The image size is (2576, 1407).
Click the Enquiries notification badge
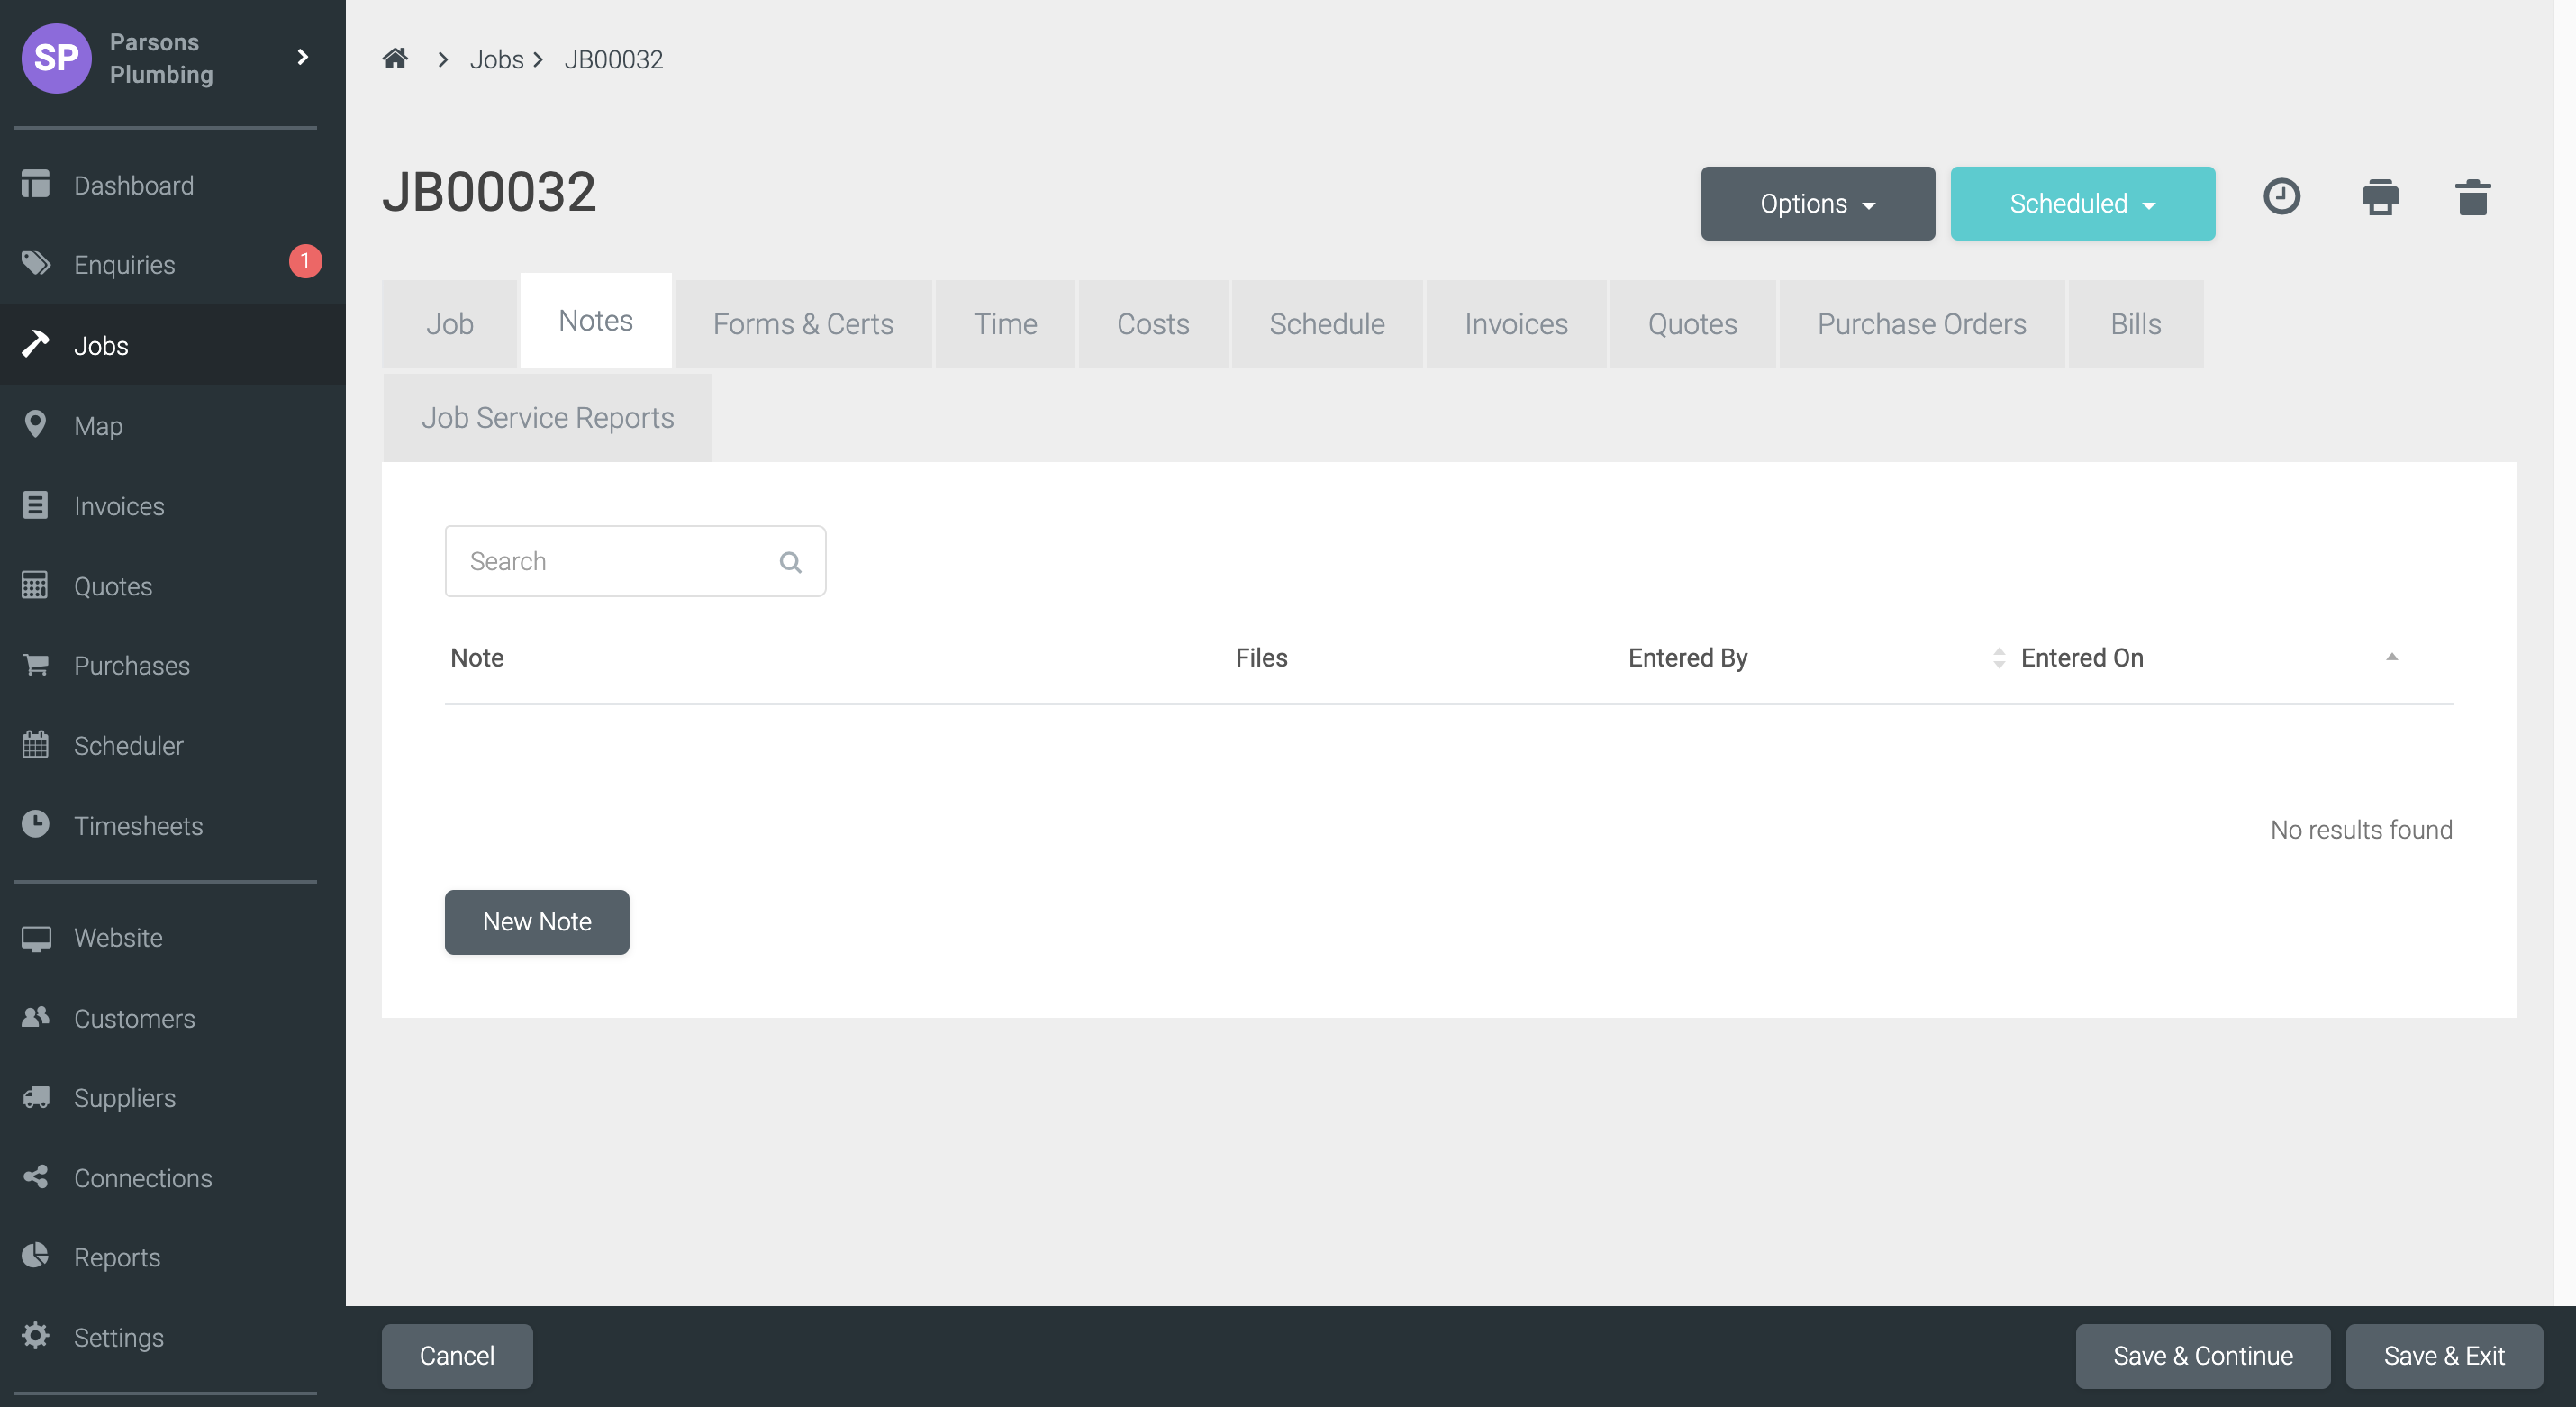(x=305, y=261)
